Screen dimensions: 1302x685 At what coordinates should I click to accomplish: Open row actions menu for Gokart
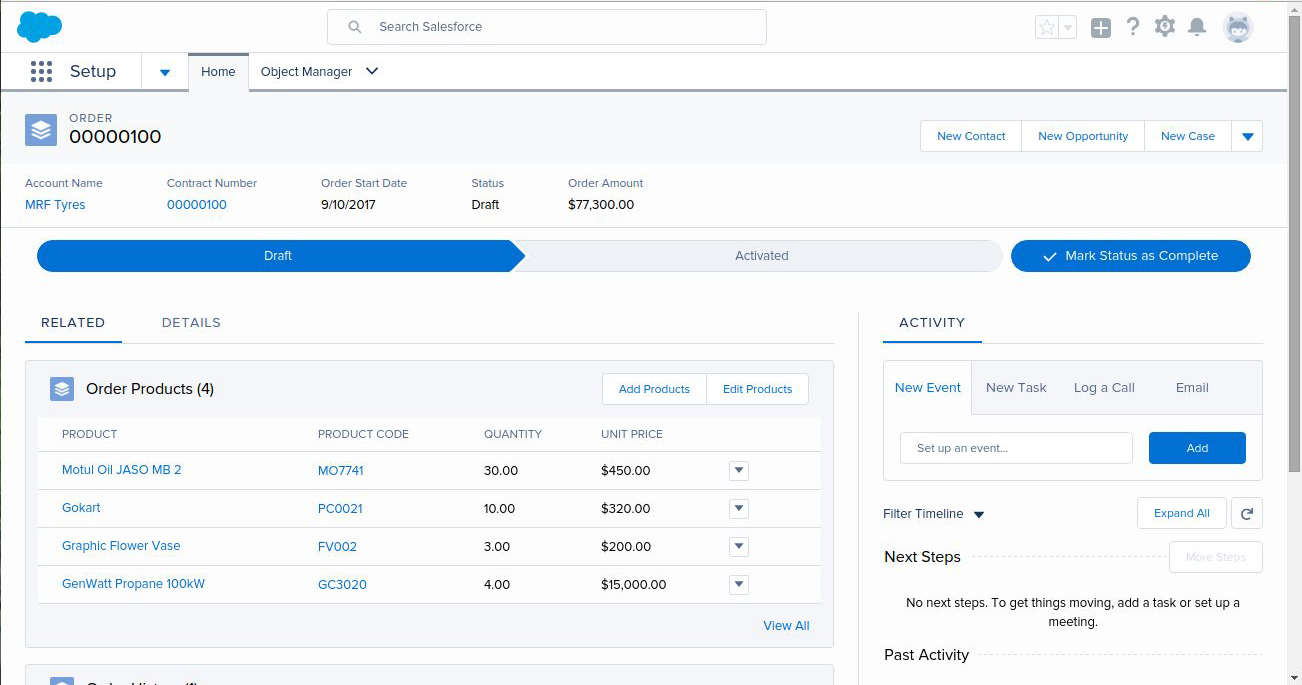coord(739,508)
